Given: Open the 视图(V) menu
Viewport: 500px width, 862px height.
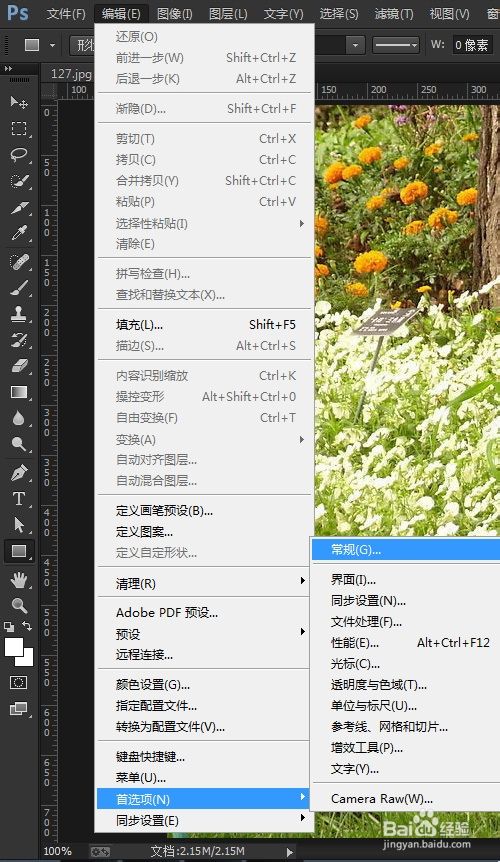Looking at the screenshot, I should click(x=449, y=14).
